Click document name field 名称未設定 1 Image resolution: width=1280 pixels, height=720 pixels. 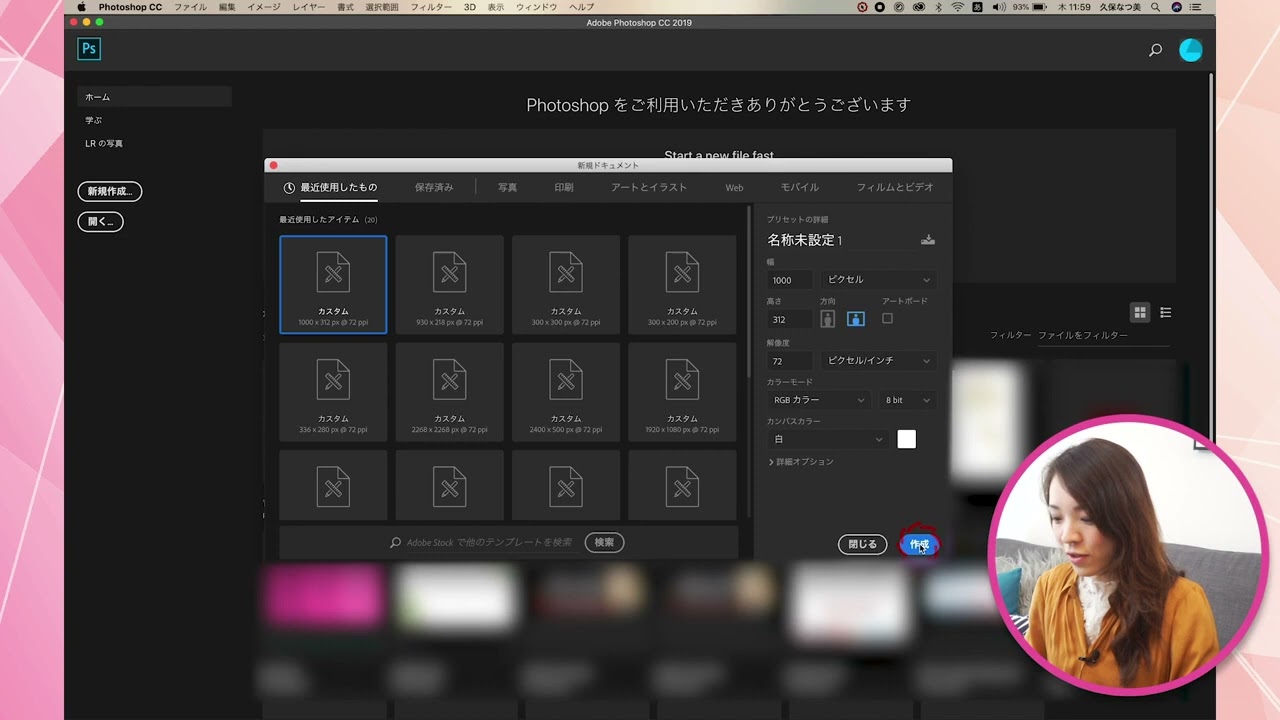pyautogui.click(x=840, y=240)
